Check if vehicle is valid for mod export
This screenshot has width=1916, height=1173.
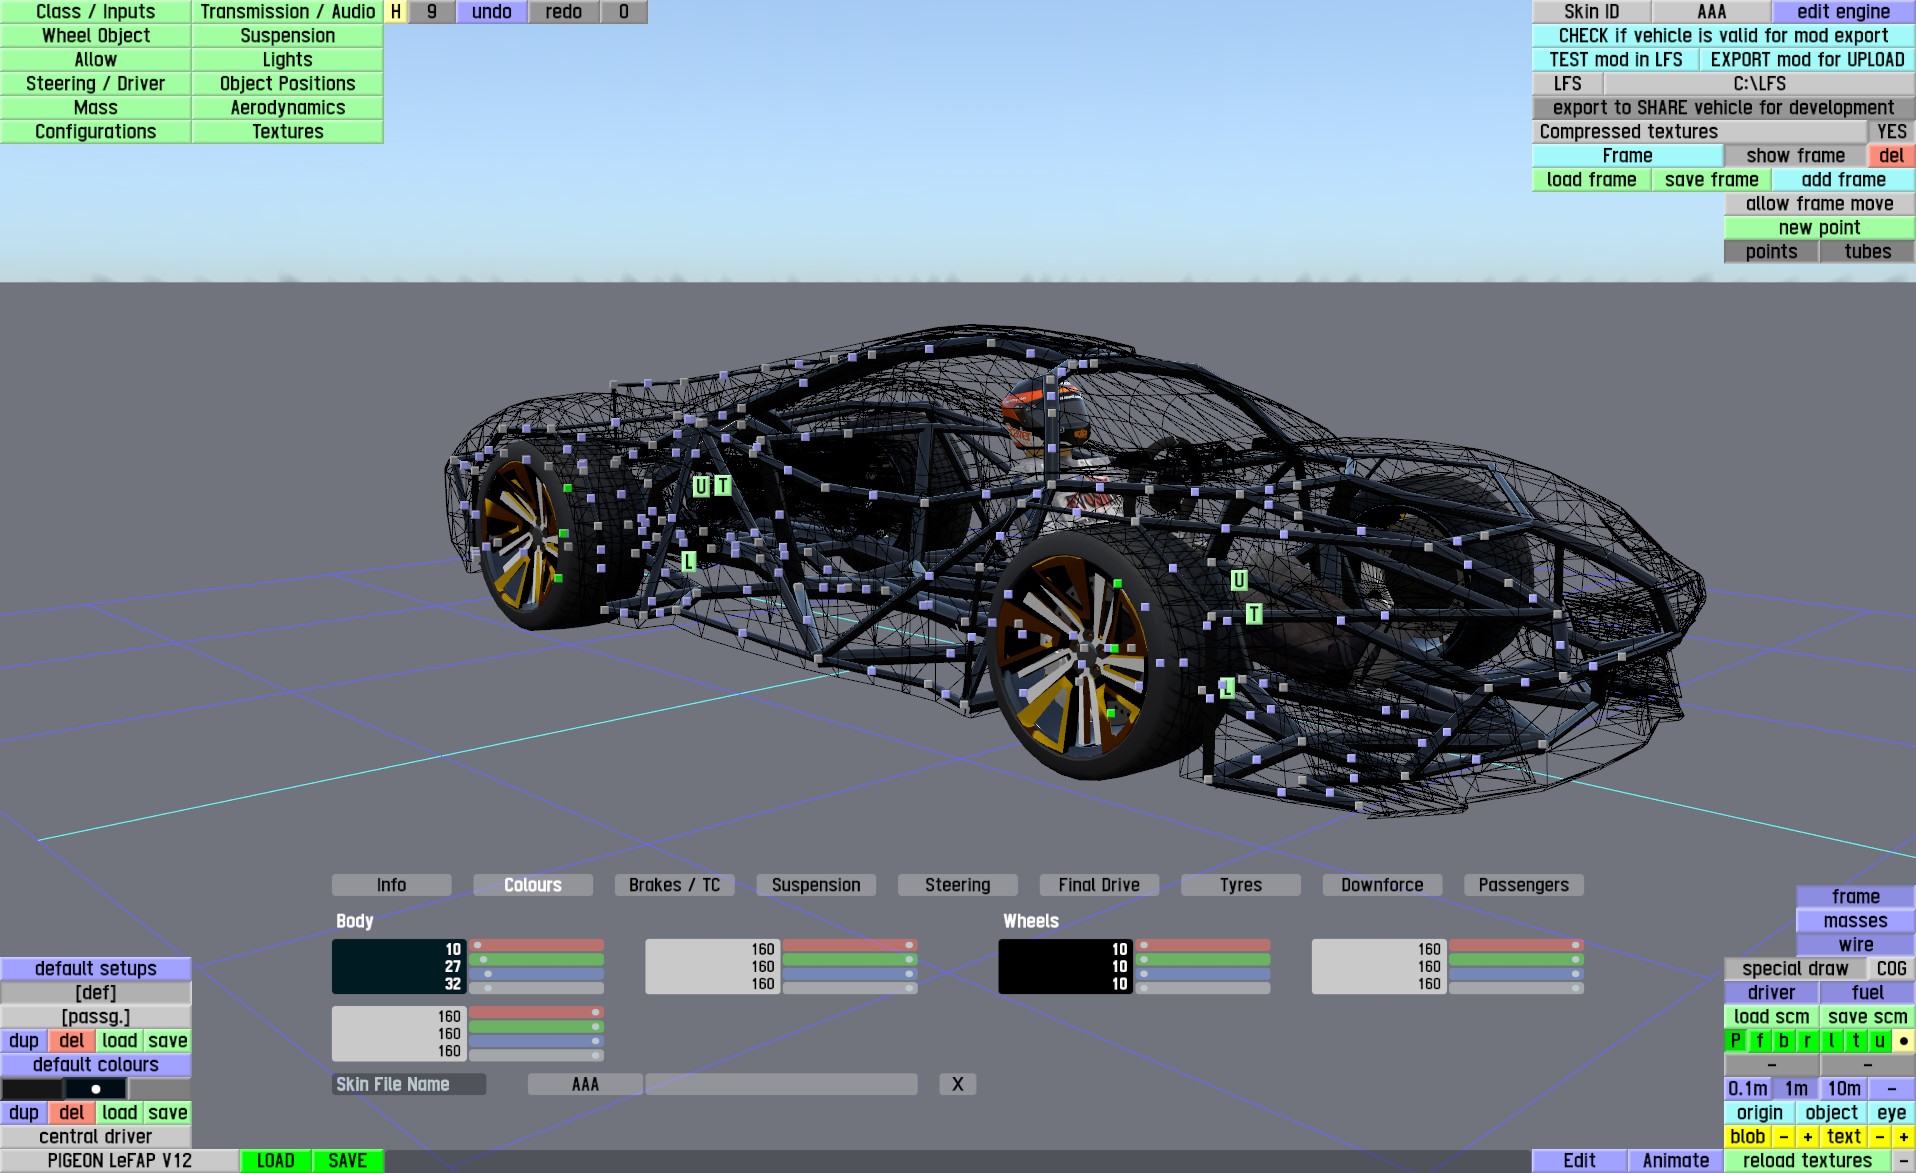[x=1723, y=36]
